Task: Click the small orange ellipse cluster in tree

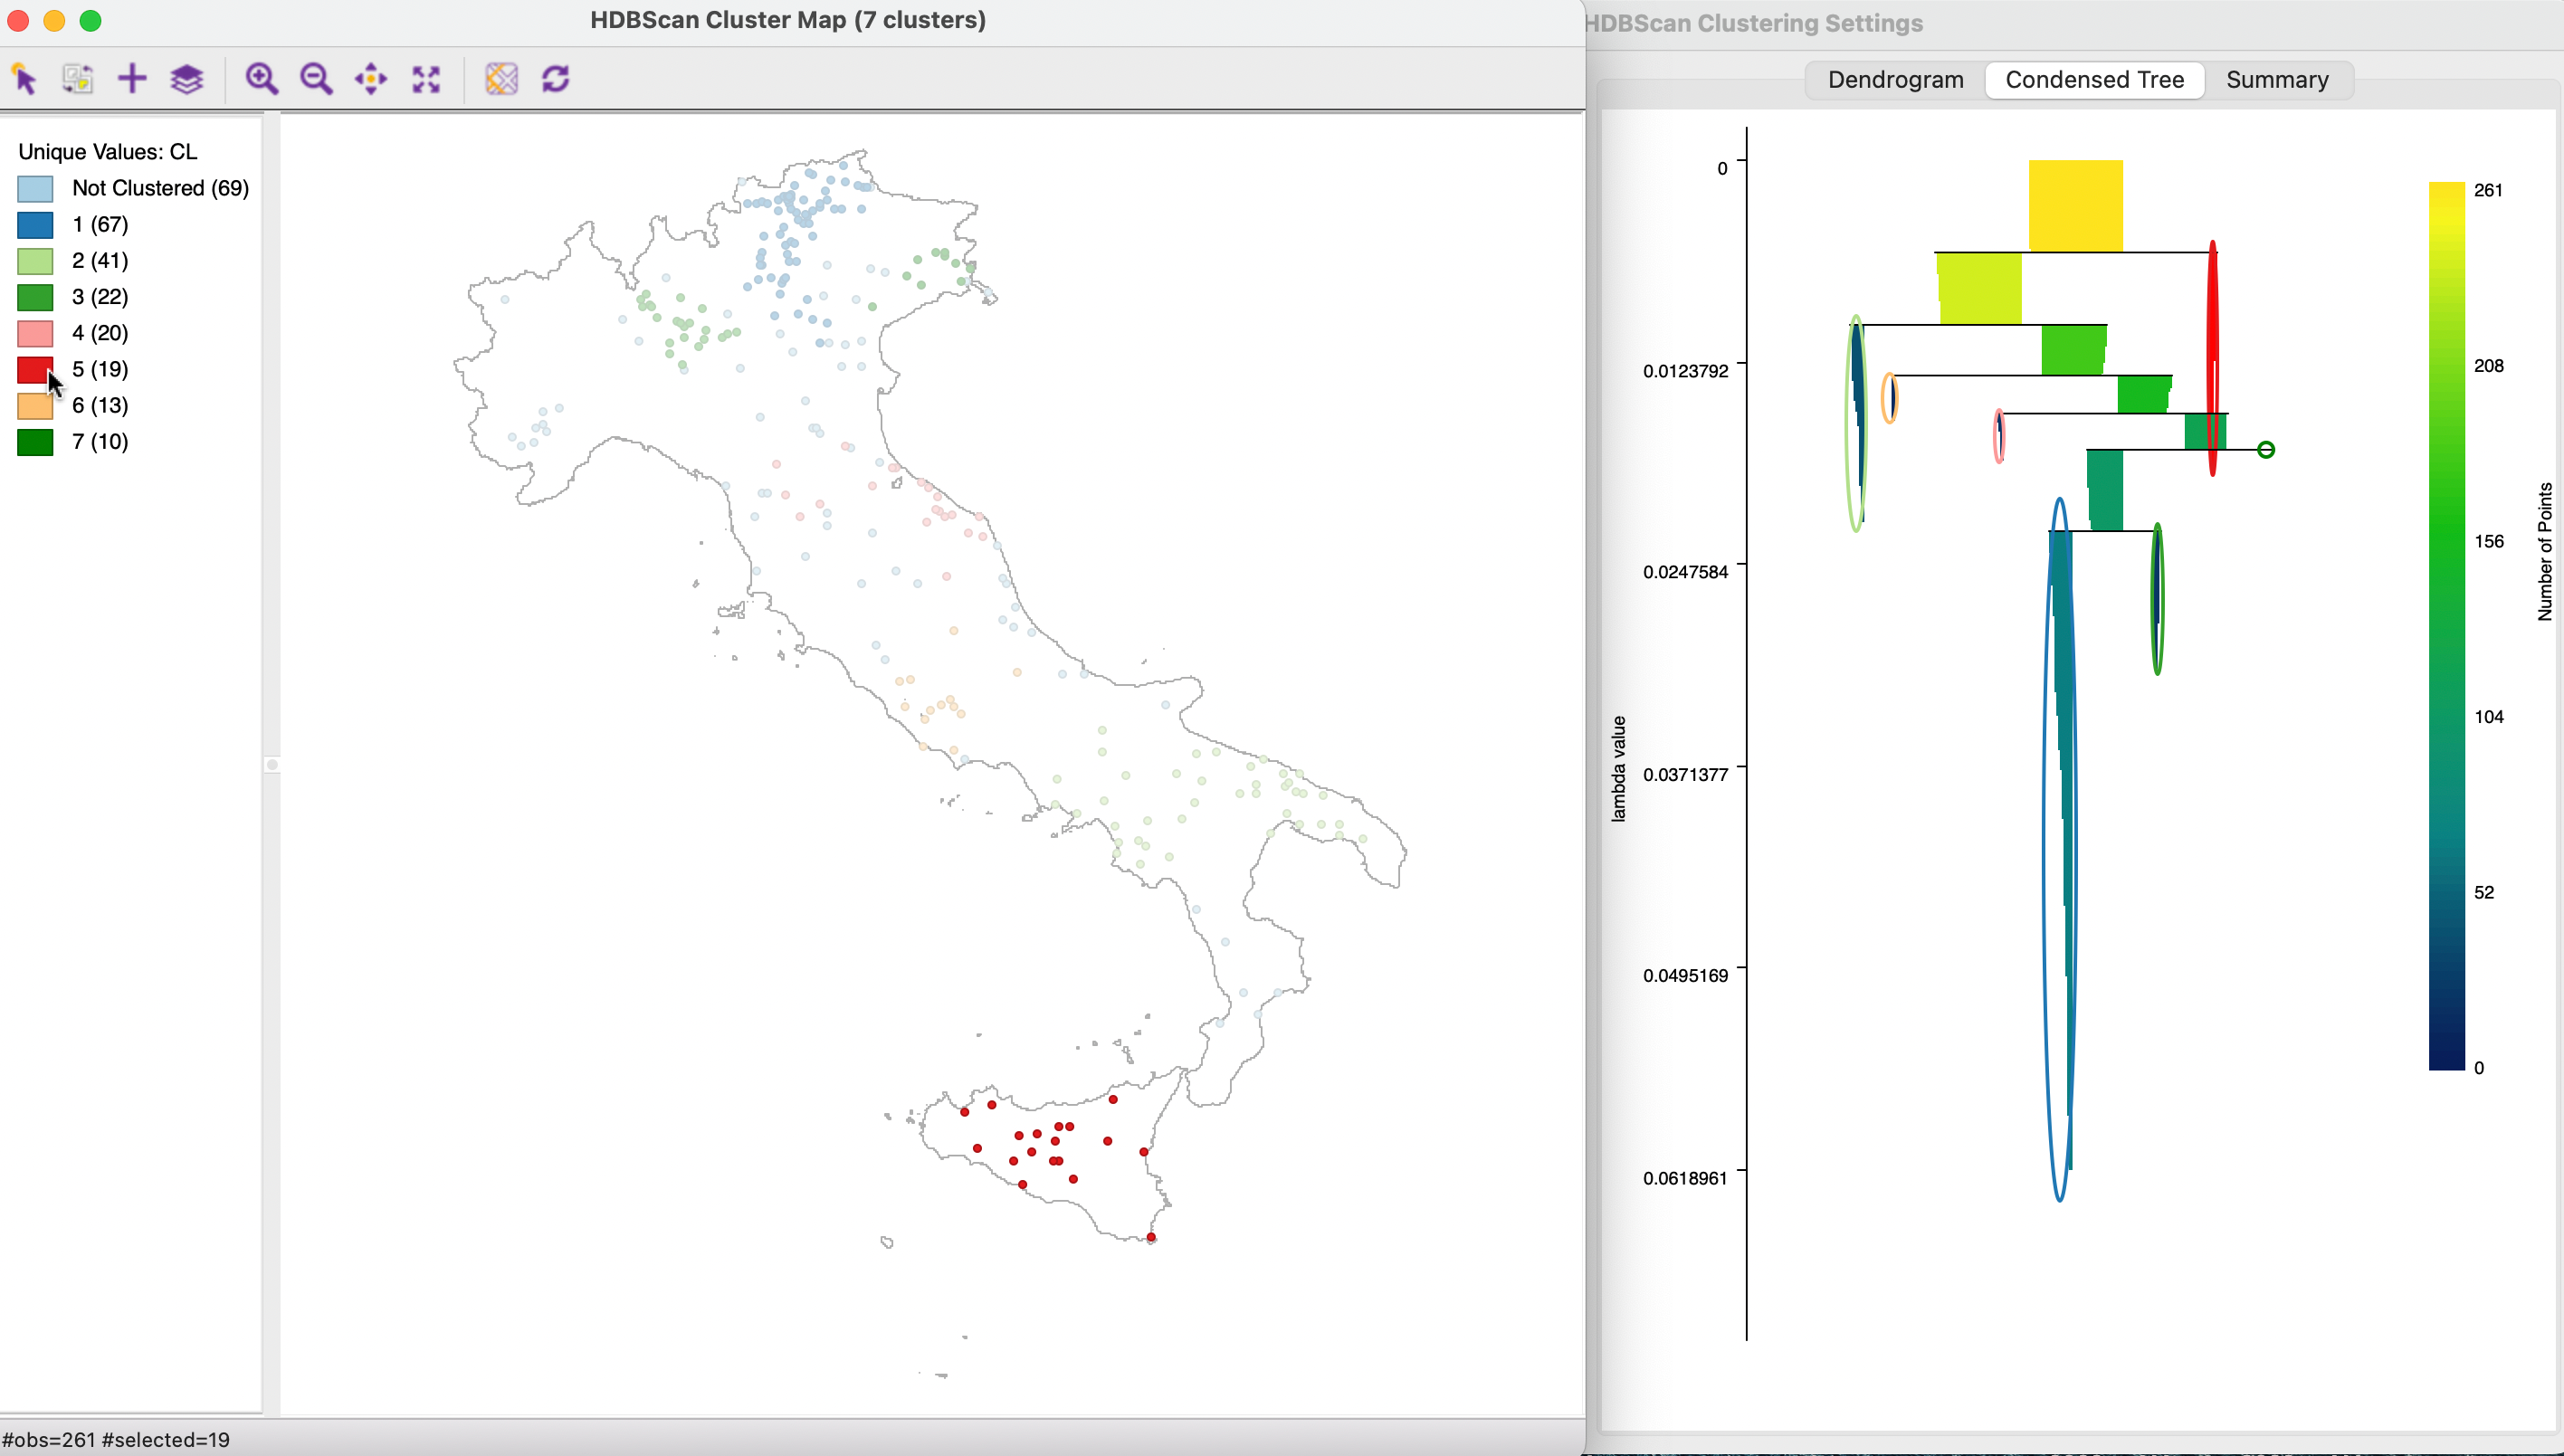Action: tap(1889, 398)
